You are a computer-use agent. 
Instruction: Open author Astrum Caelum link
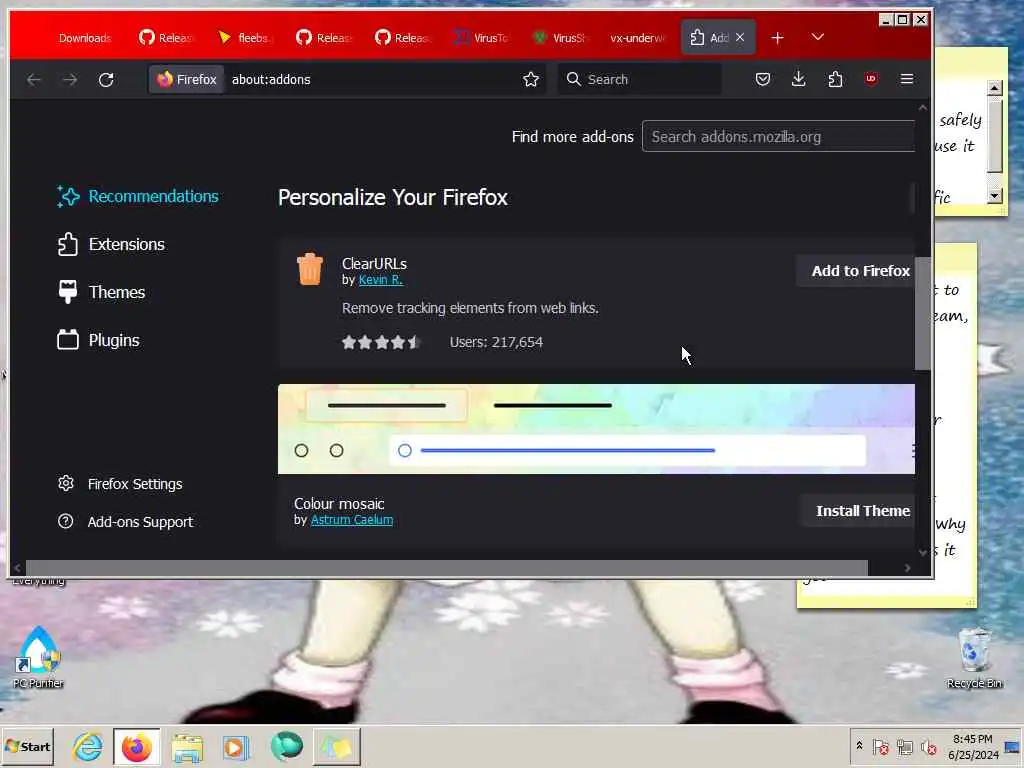(352, 520)
